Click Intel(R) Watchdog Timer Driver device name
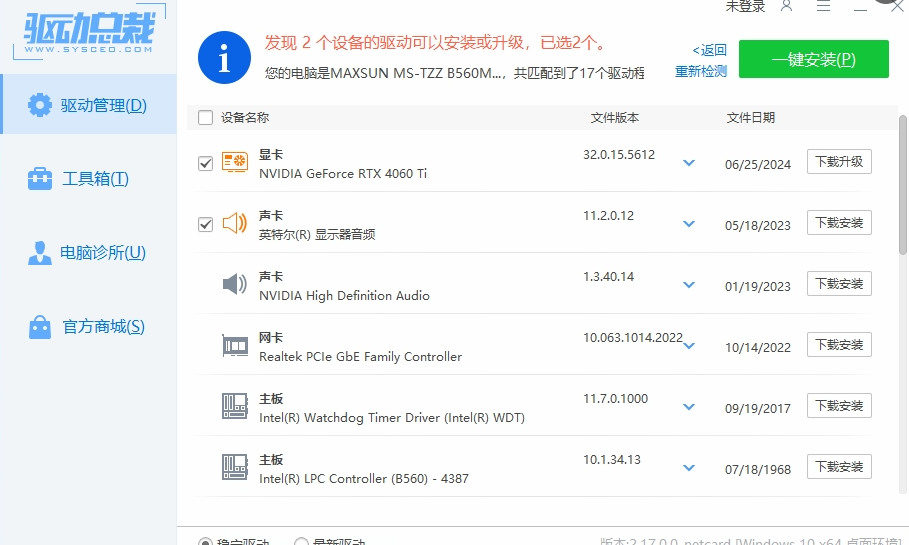909x545 pixels. [391, 417]
